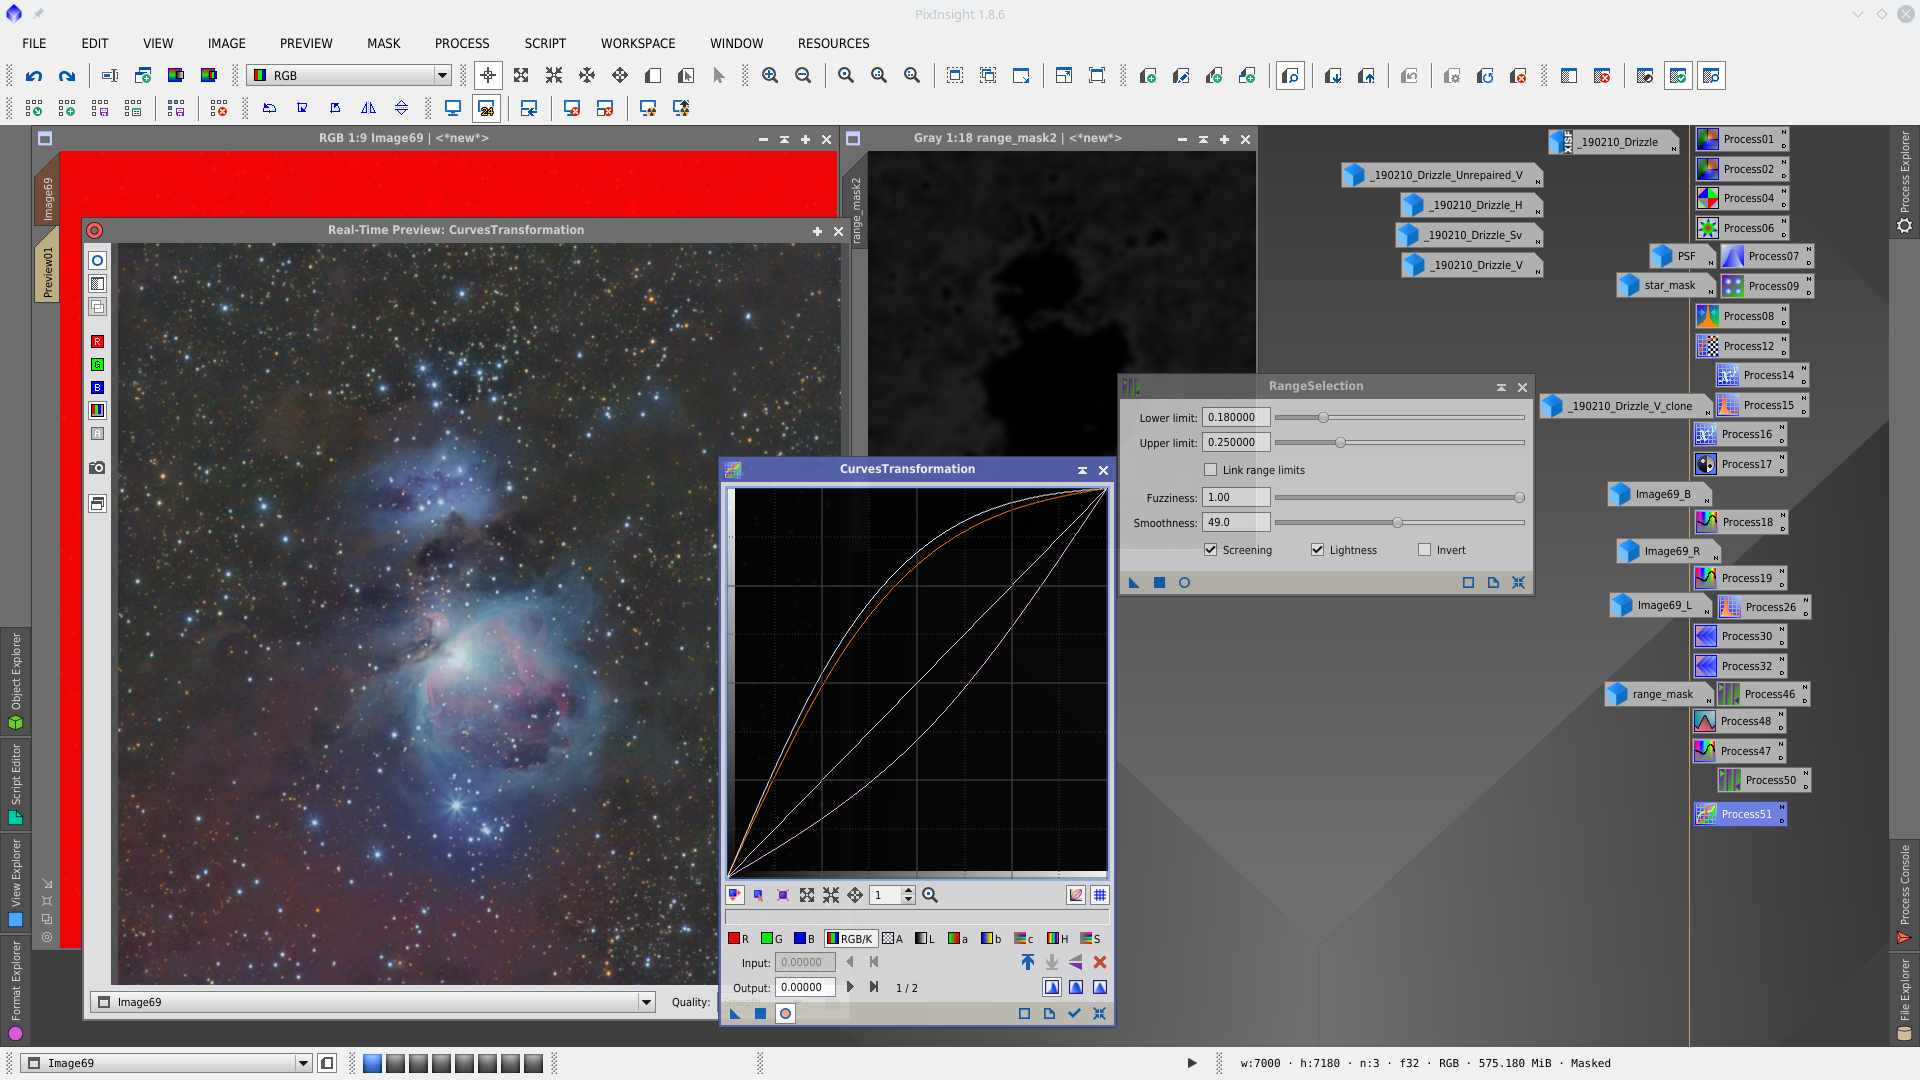
Task: Click the Undo arrow in toolbar
Action: pos(34,76)
